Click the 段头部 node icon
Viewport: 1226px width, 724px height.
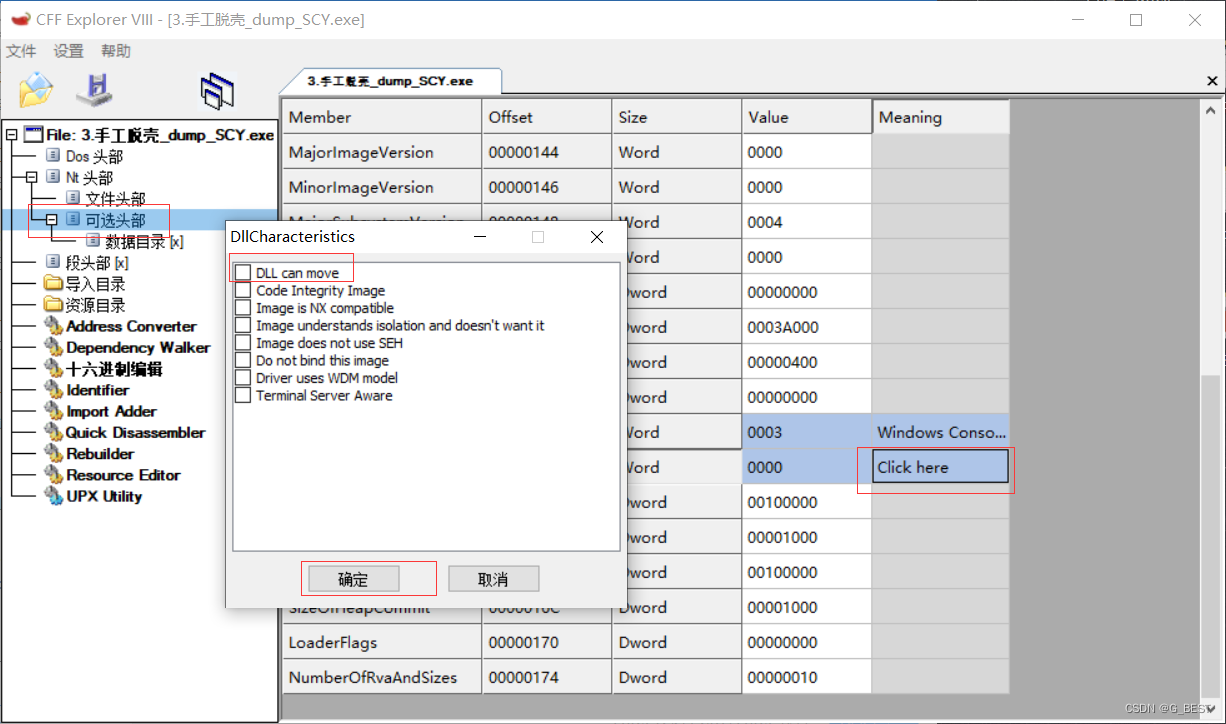(54, 262)
